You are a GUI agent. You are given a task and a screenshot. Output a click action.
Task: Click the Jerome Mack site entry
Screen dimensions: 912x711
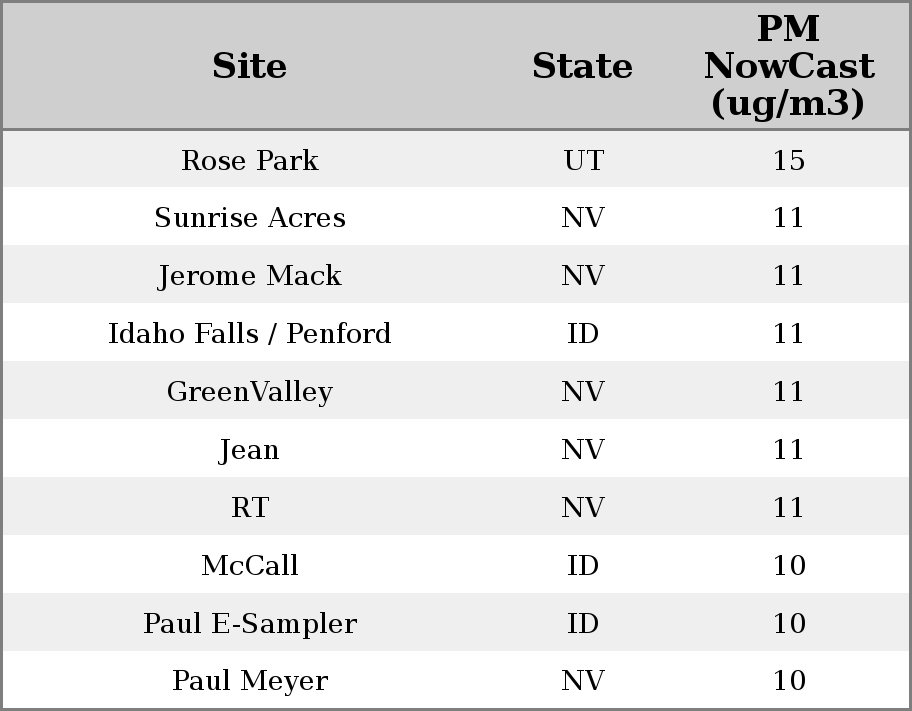pyautogui.click(x=250, y=276)
